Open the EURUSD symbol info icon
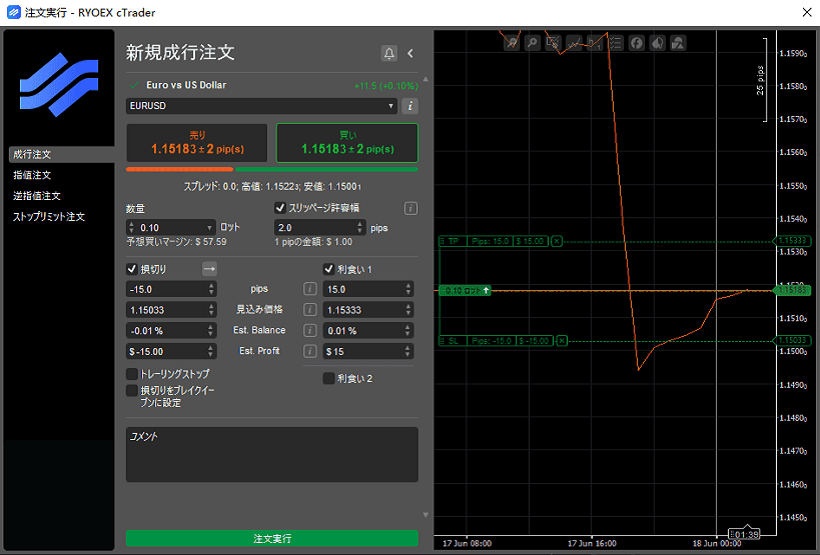The height and width of the screenshot is (555, 820). pos(410,106)
